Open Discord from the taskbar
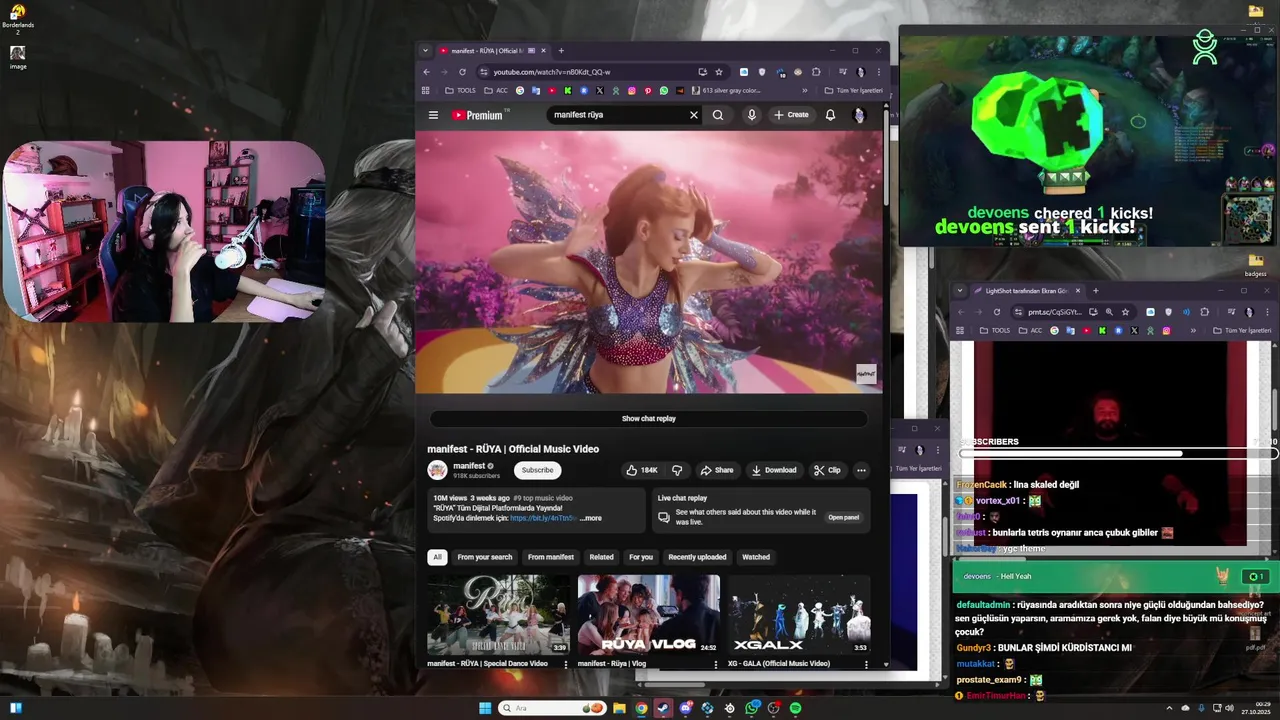Viewport: 1280px width, 720px height. 685,708
